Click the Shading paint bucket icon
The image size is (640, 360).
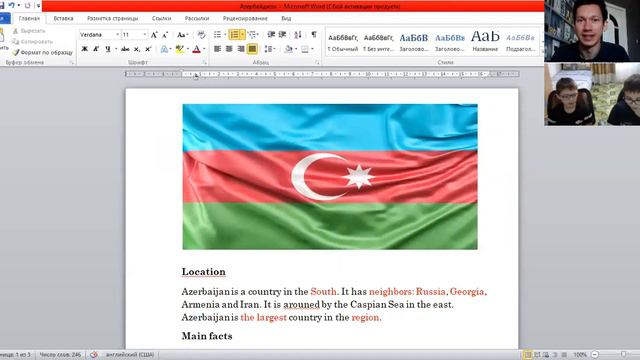pos(289,49)
